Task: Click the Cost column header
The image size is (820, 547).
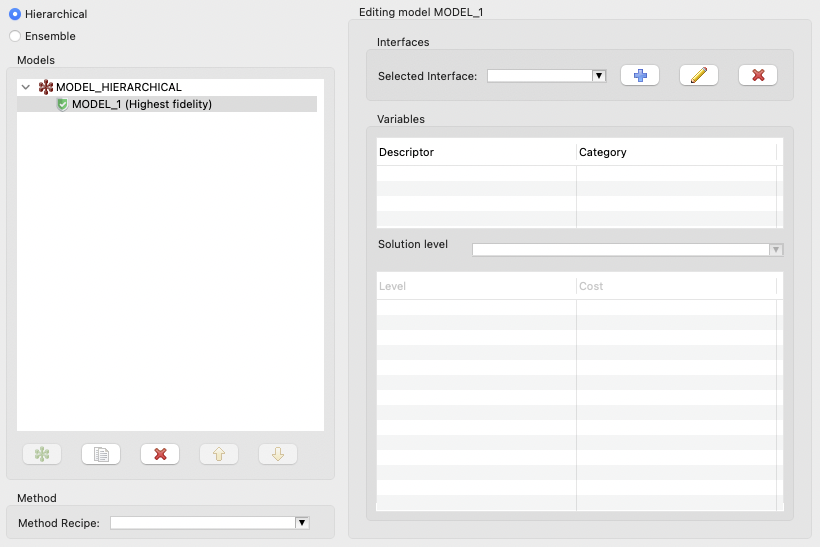Action: point(676,286)
